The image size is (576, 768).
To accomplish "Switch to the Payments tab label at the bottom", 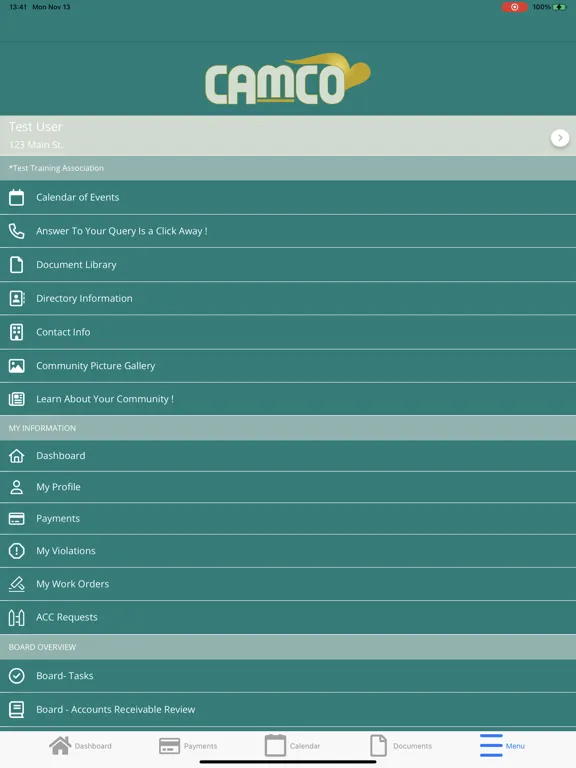I will (x=200, y=746).
